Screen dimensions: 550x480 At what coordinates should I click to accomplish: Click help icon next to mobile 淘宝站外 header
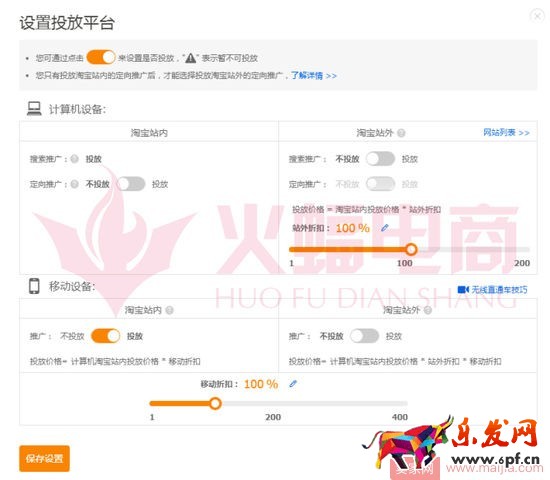pos(428,310)
